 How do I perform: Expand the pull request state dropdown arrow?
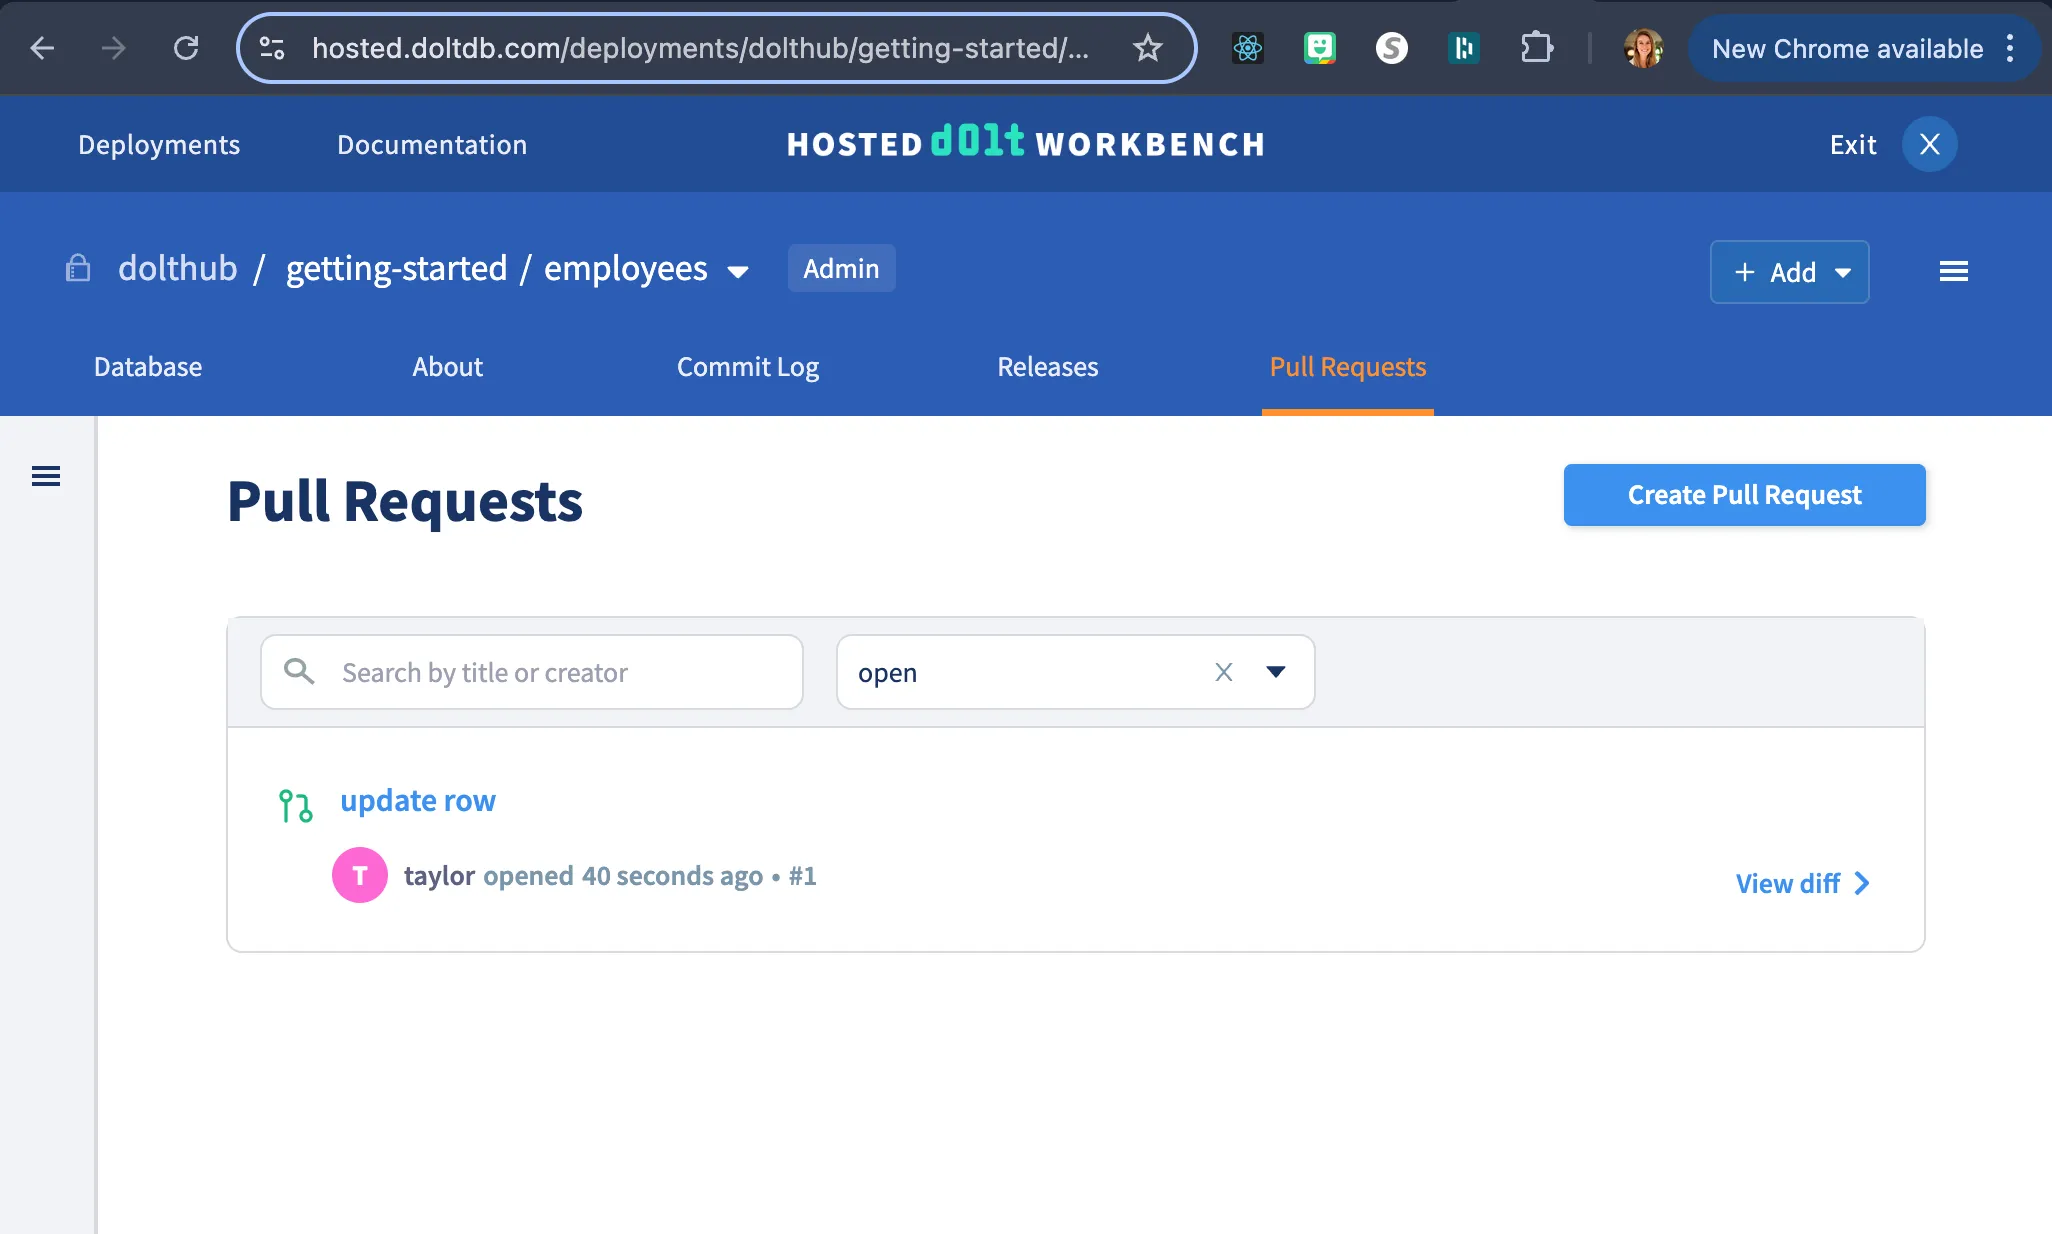click(x=1275, y=673)
